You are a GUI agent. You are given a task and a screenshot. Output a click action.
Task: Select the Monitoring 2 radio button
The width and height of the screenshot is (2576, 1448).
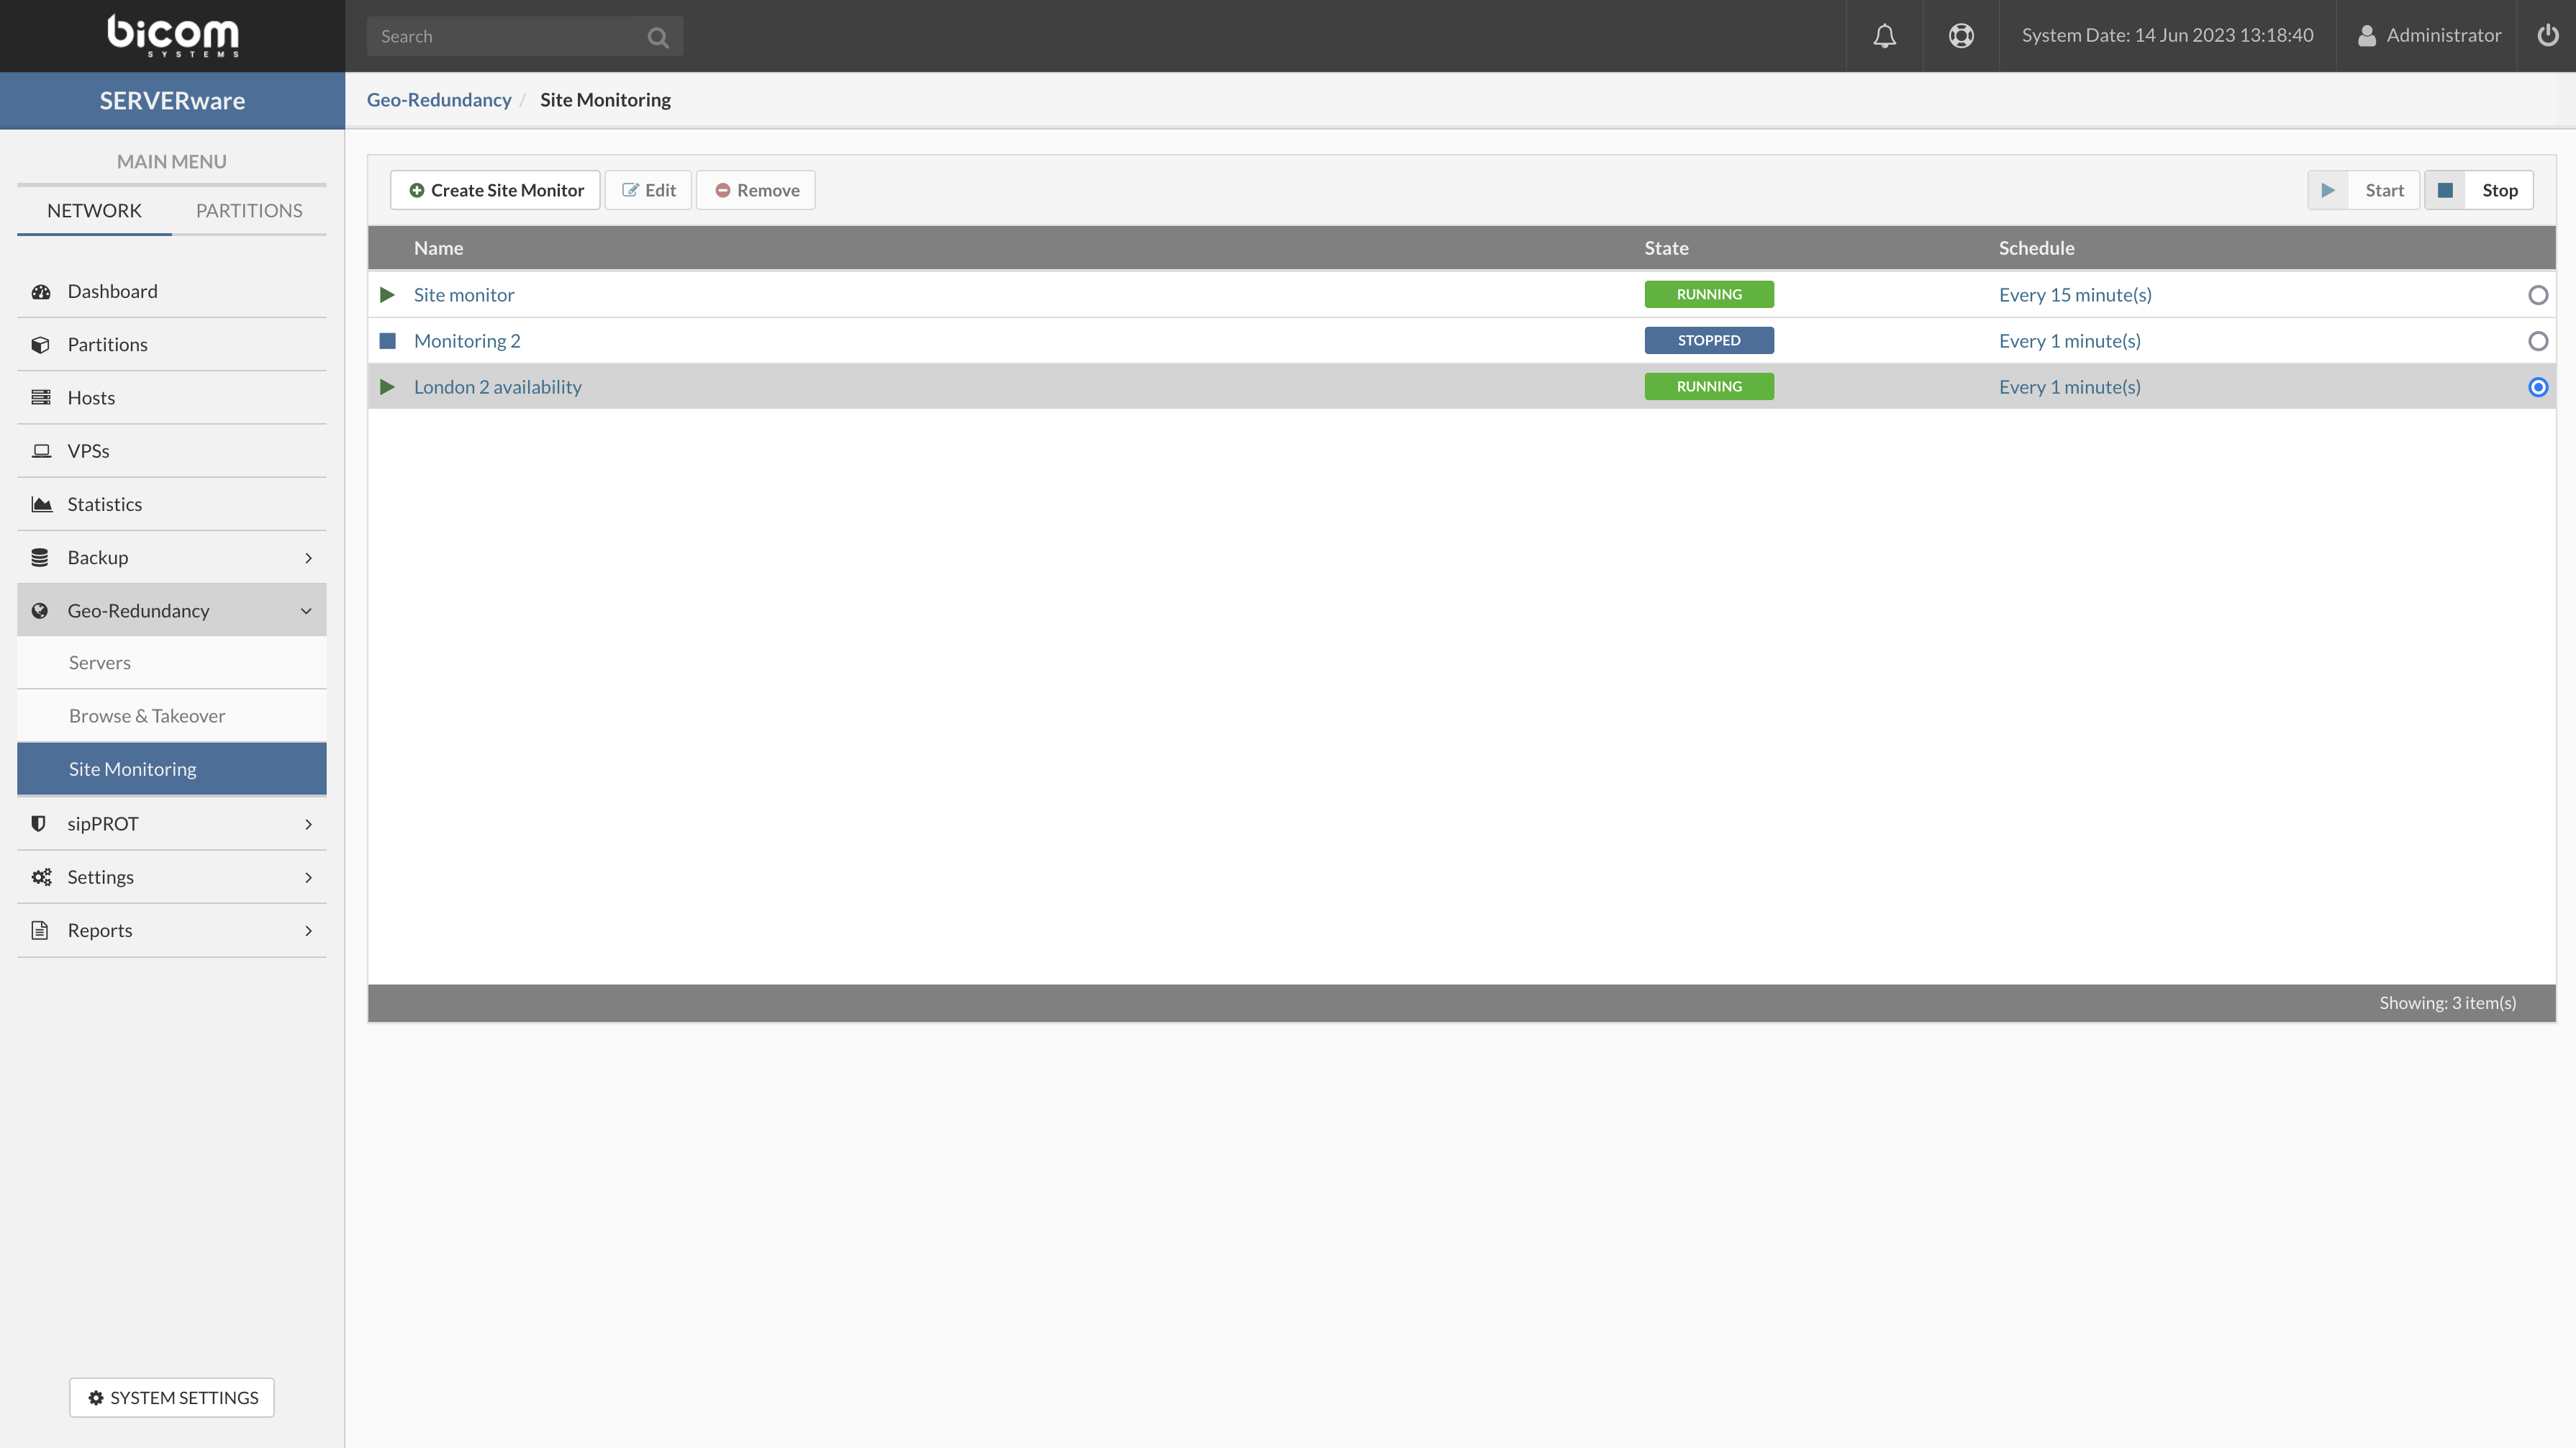tap(2537, 341)
